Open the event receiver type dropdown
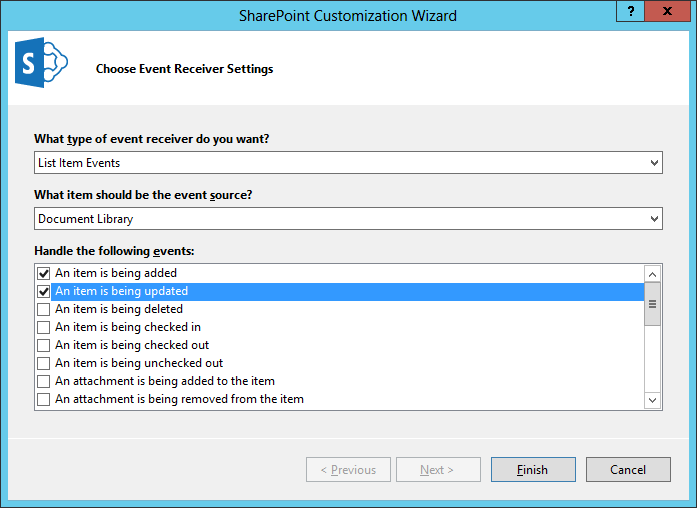Viewport: 697px width, 508px height. click(654, 162)
